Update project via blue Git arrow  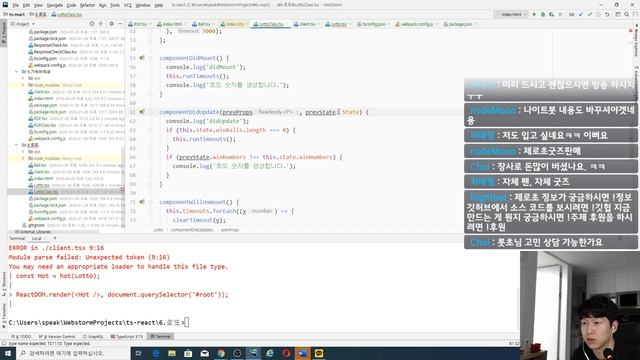(x=581, y=14)
